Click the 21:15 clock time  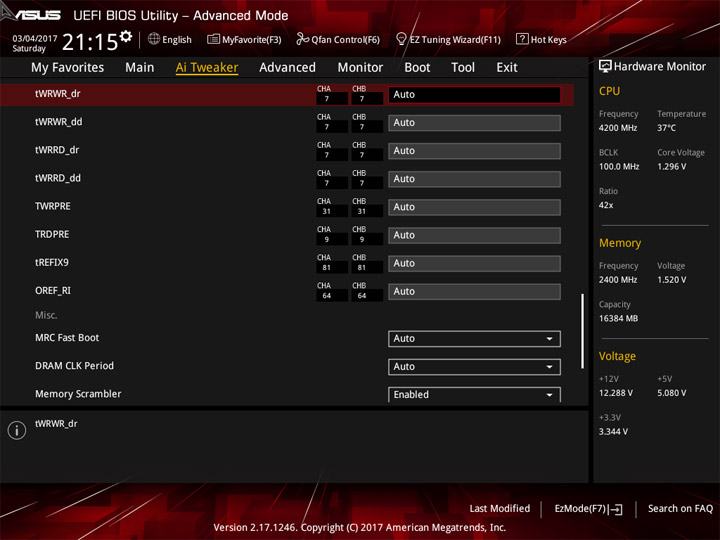[90, 42]
